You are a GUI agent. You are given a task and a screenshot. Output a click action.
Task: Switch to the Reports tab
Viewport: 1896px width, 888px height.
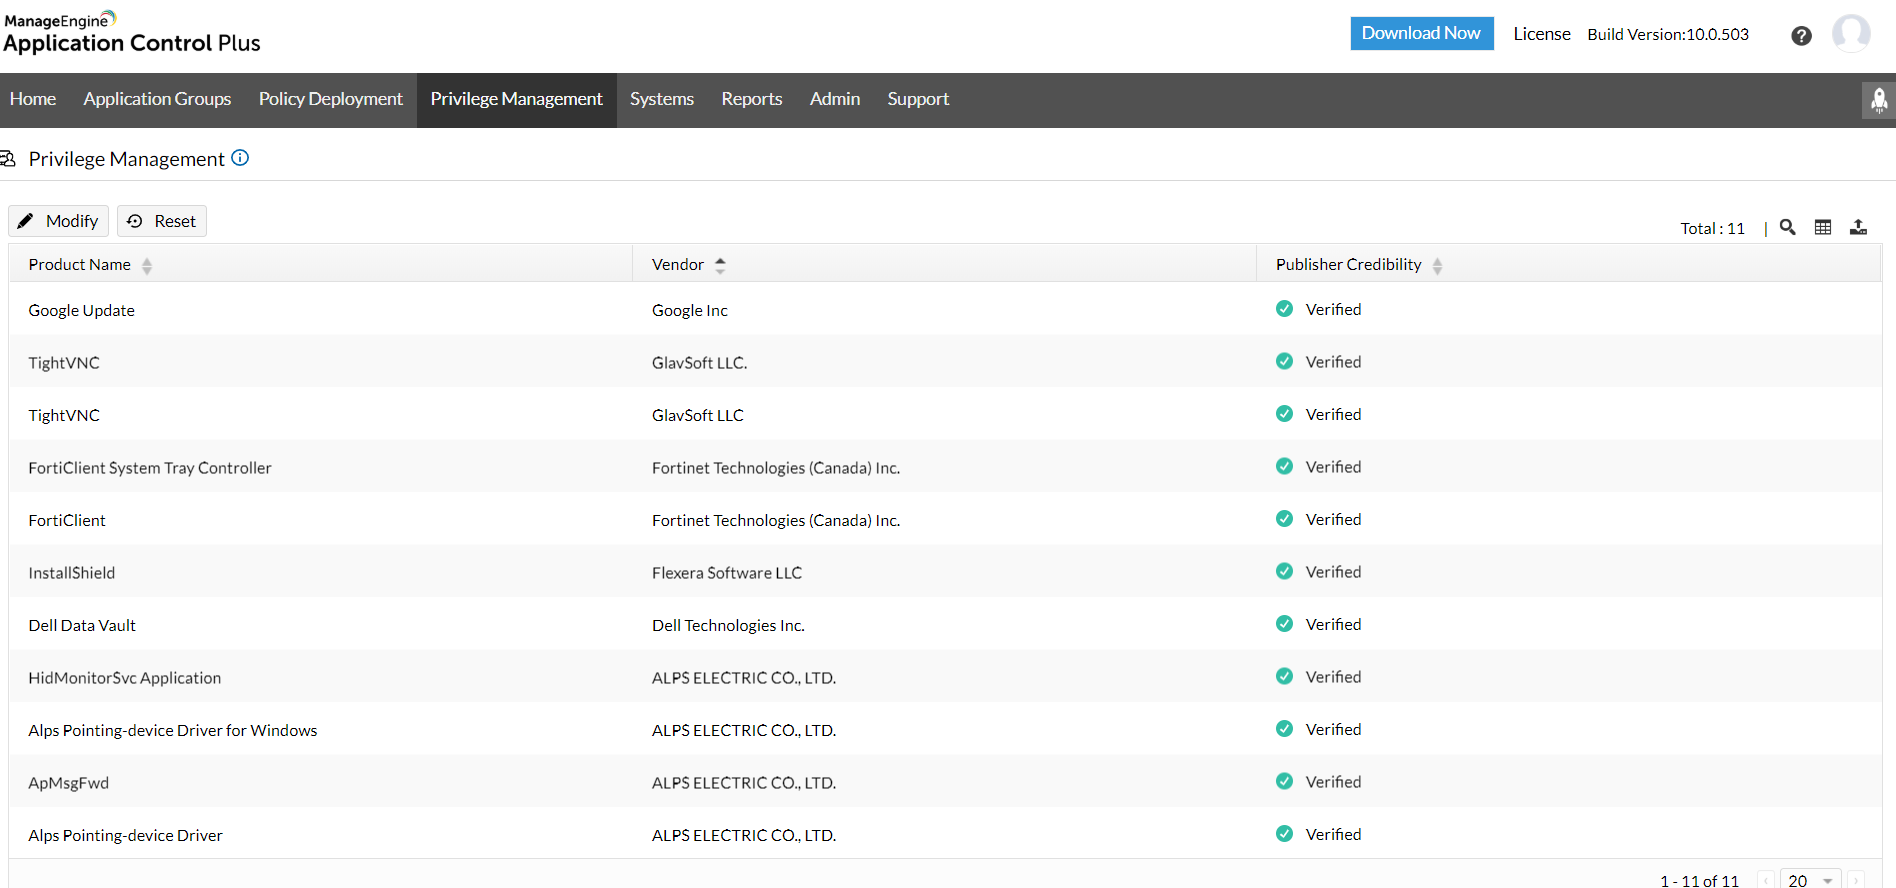pos(751,99)
